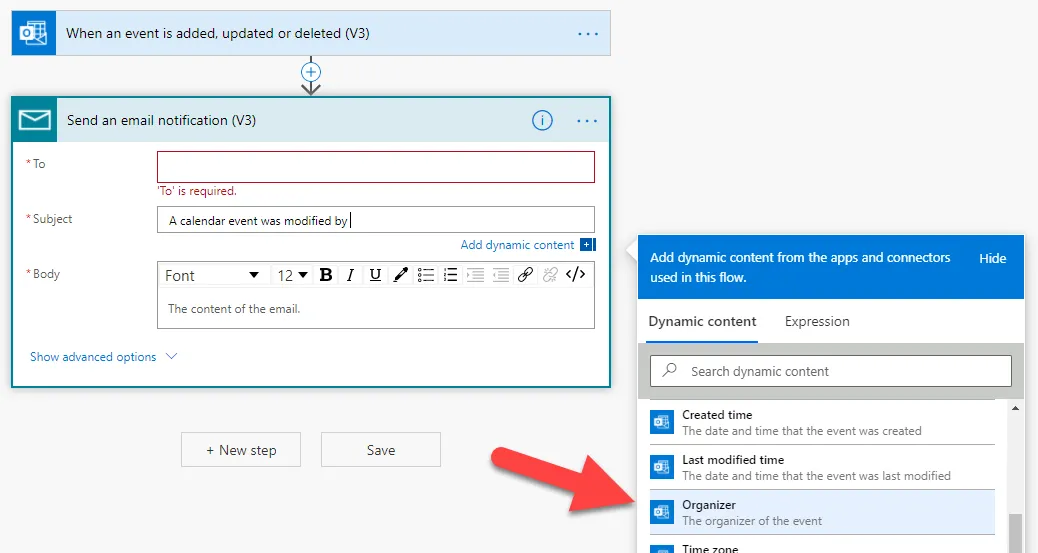Click the Add dynamic content link
The image size is (1038, 553).
coord(517,245)
